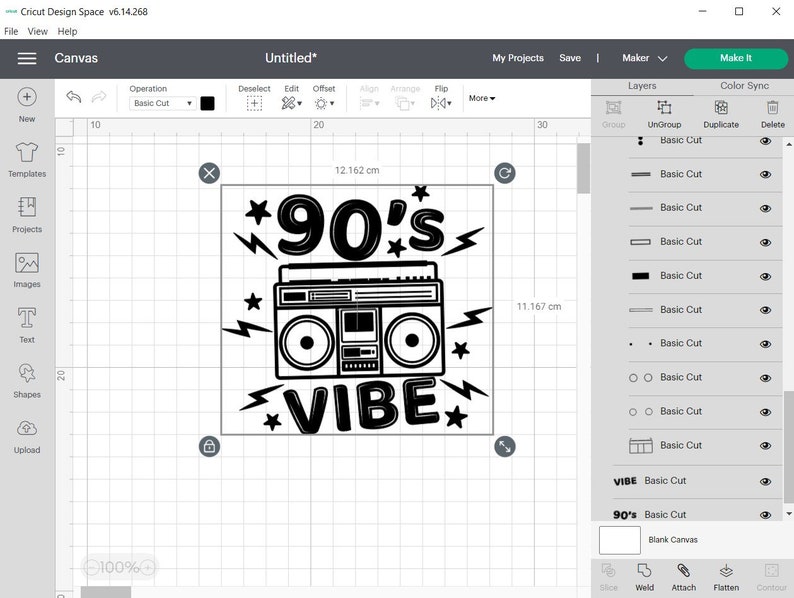Image resolution: width=794 pixels, height=598 pixels.
Task: Click the Canvas heading
Action: pyautogui.click(x=76, y=58)
